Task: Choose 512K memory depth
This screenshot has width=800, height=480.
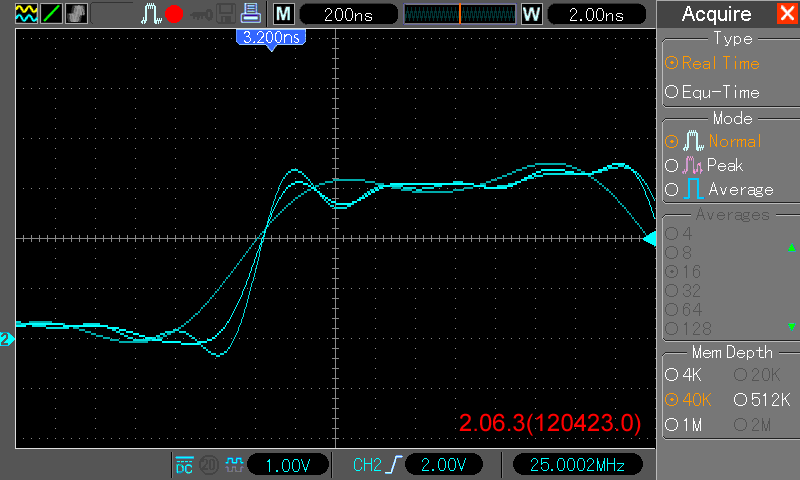Action: (762, 400)
